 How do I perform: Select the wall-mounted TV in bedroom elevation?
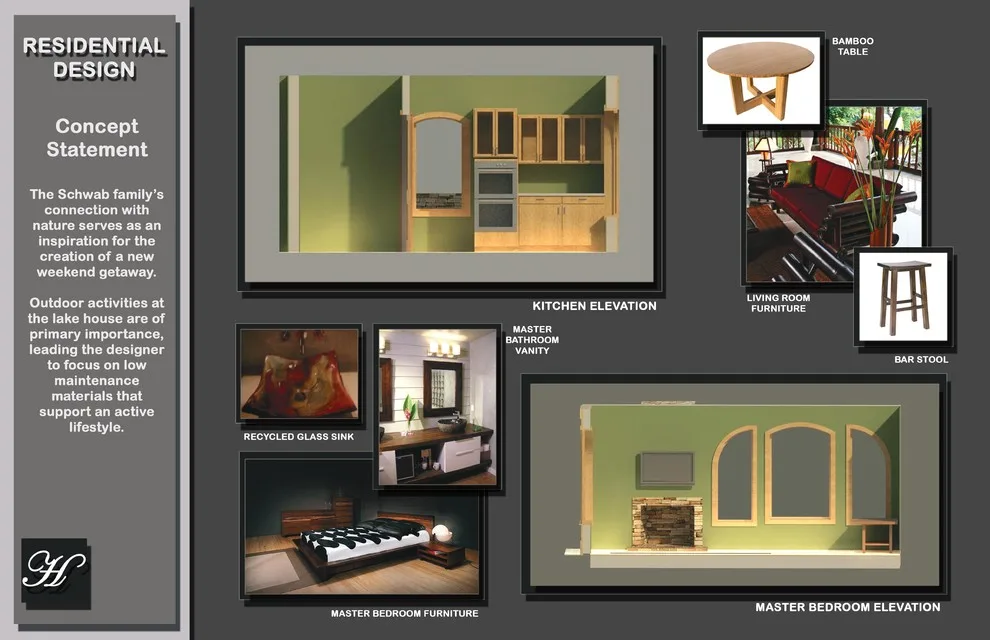[667, 468]
